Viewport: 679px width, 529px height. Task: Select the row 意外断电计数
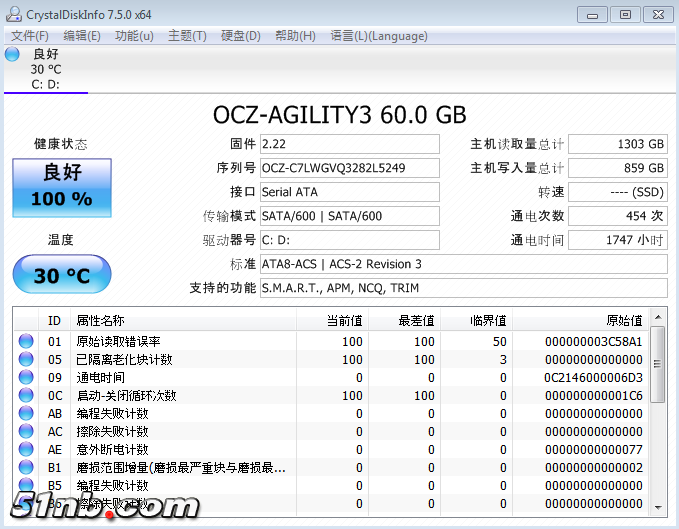(x=331, y=450)
